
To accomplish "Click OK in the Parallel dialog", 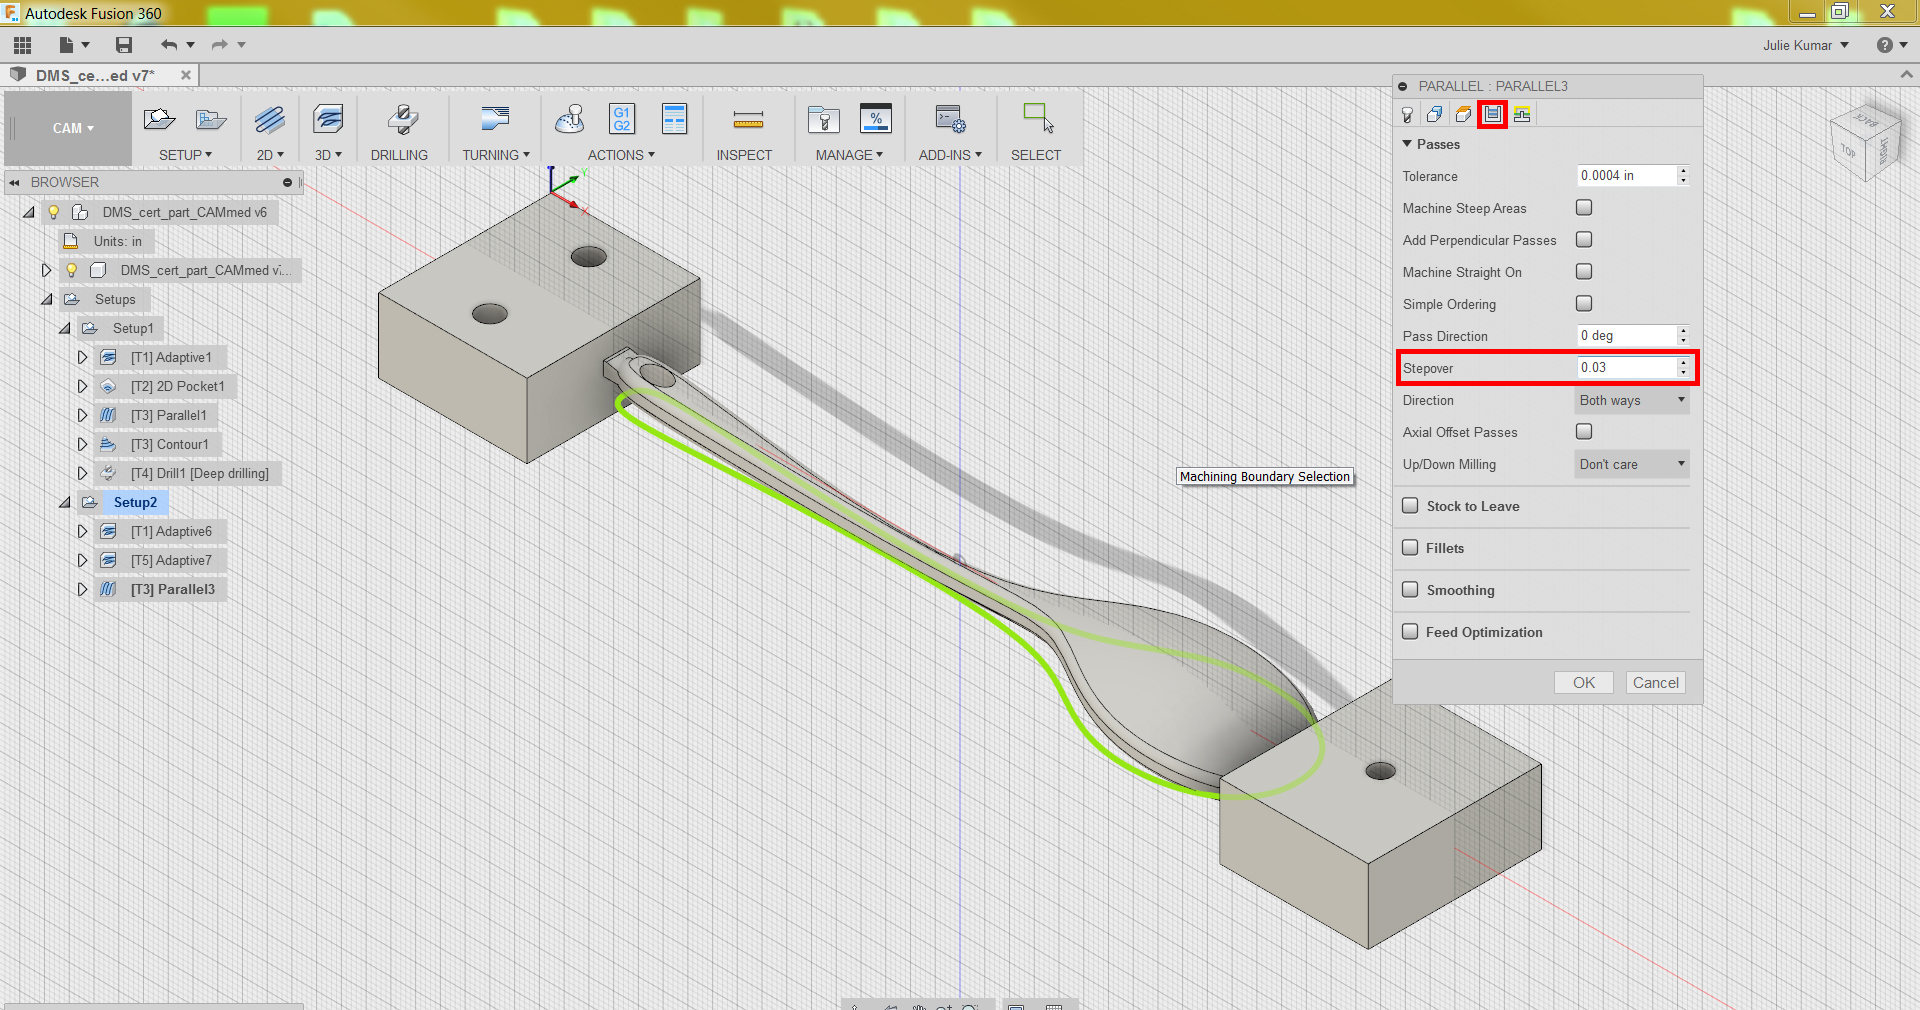I will coord(1584,682).
